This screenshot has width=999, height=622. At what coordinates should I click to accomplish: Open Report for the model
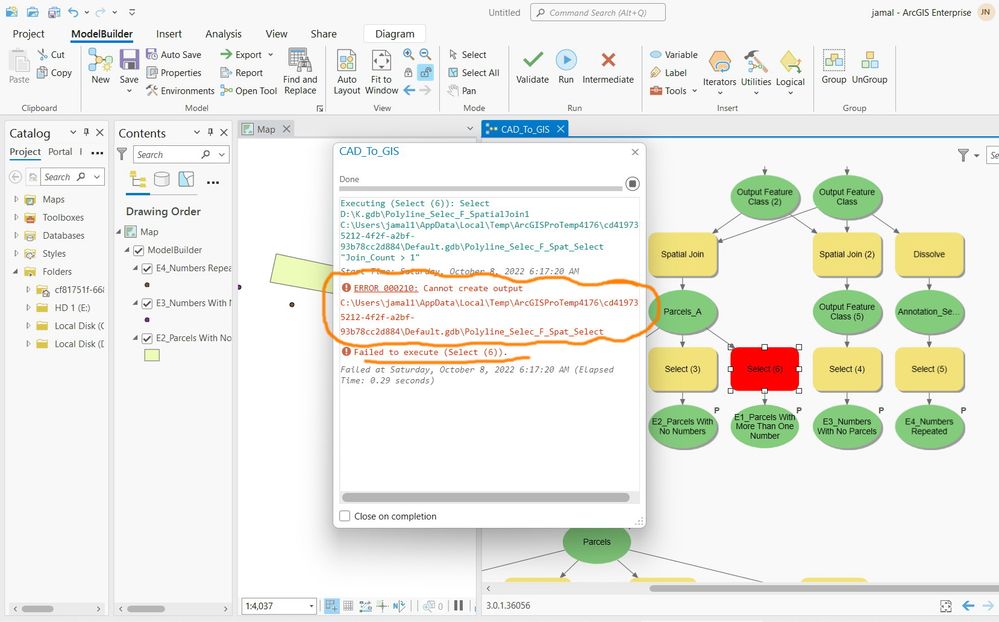tap(241, 73)
